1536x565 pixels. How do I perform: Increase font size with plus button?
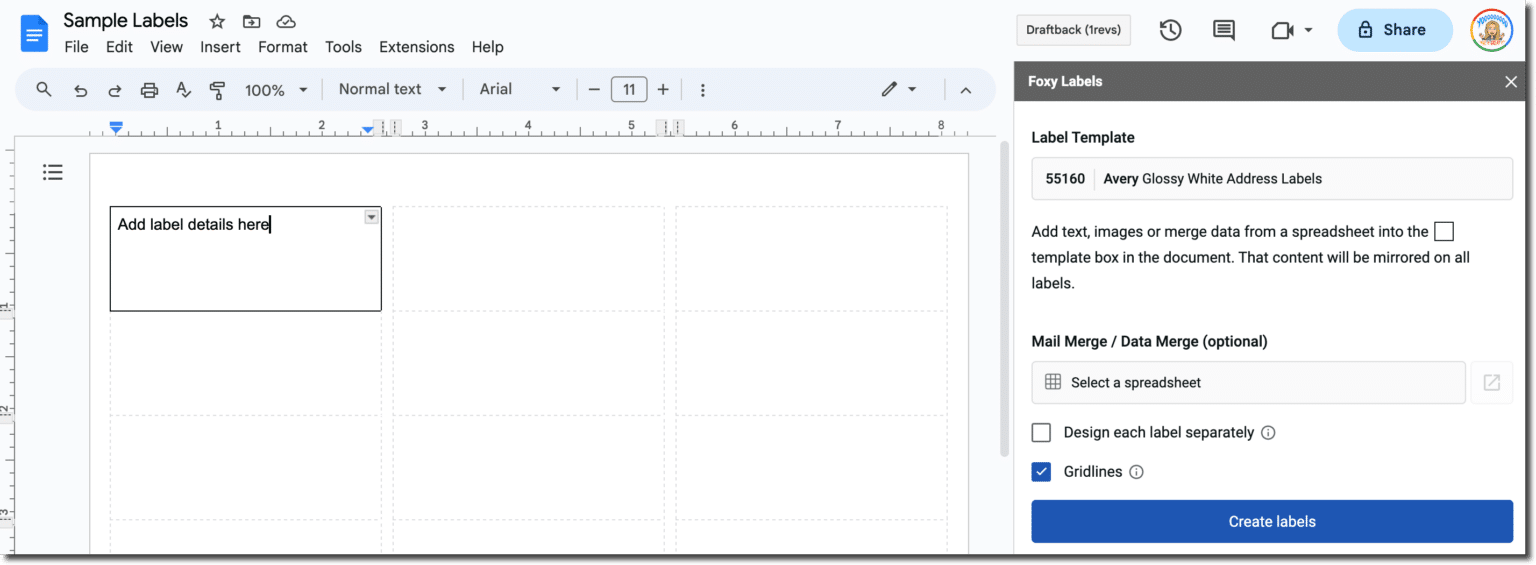[x=663, y=89]
